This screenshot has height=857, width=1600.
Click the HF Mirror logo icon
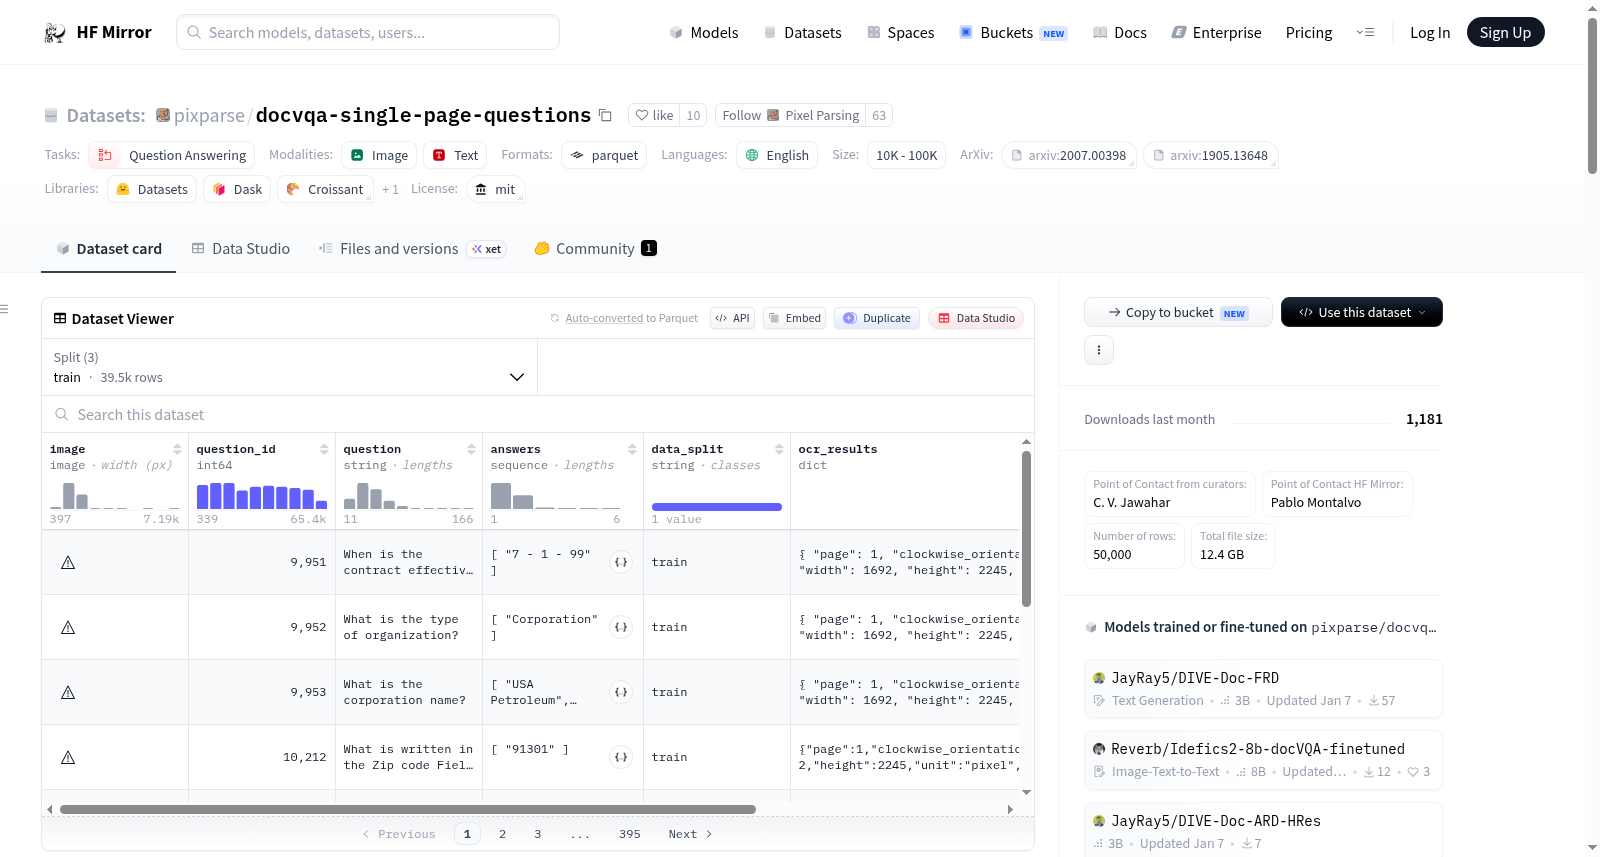coord(55,33)
